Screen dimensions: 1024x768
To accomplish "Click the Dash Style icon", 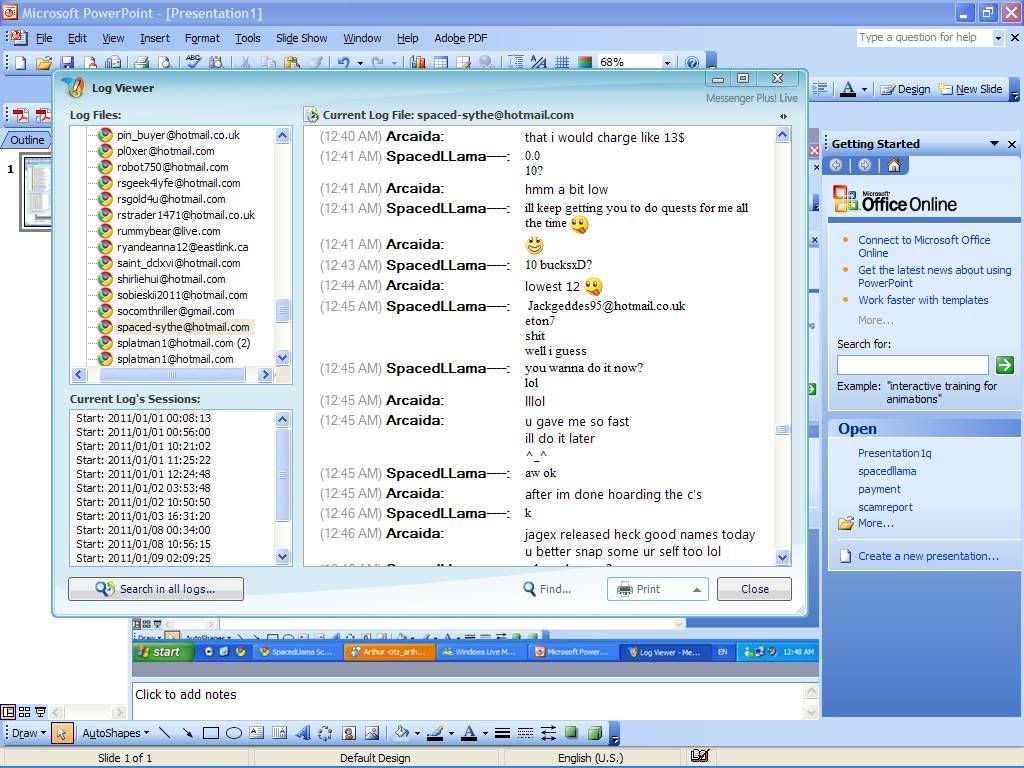I will (525, 733).
